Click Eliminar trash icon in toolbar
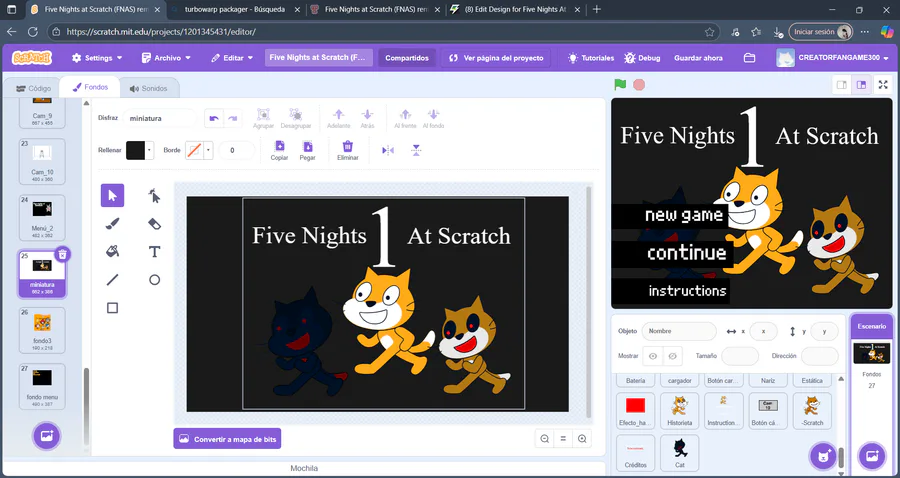900x478 pixels. pos(348,150)
